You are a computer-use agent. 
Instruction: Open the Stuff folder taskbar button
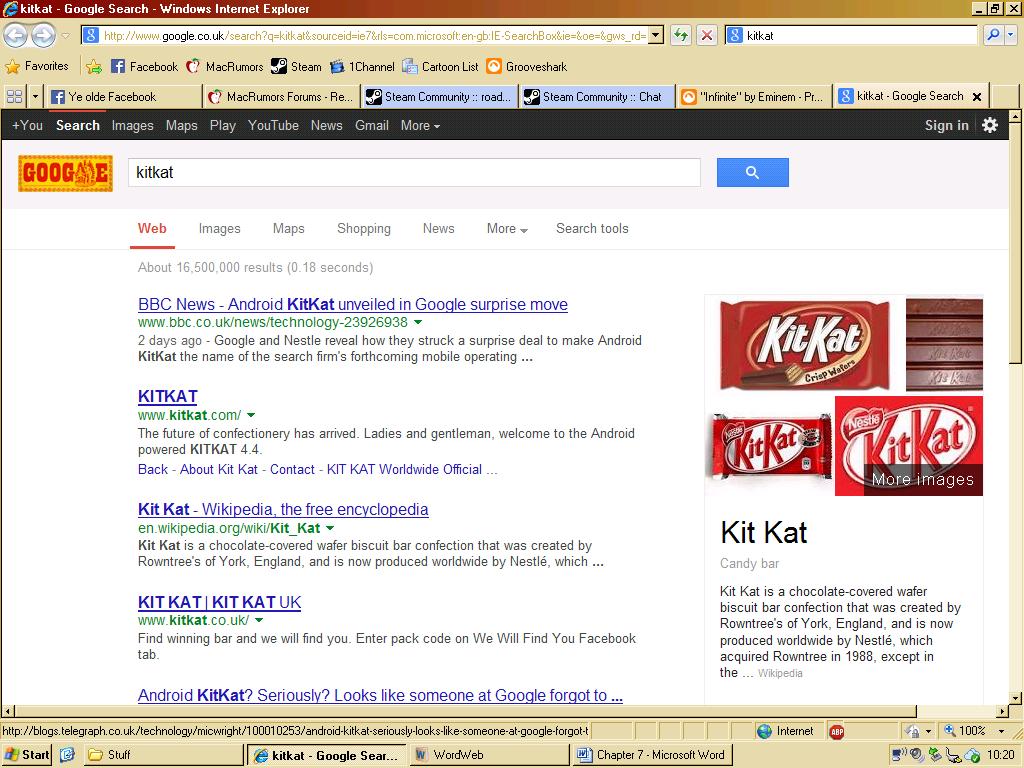[x=163, y=755]
